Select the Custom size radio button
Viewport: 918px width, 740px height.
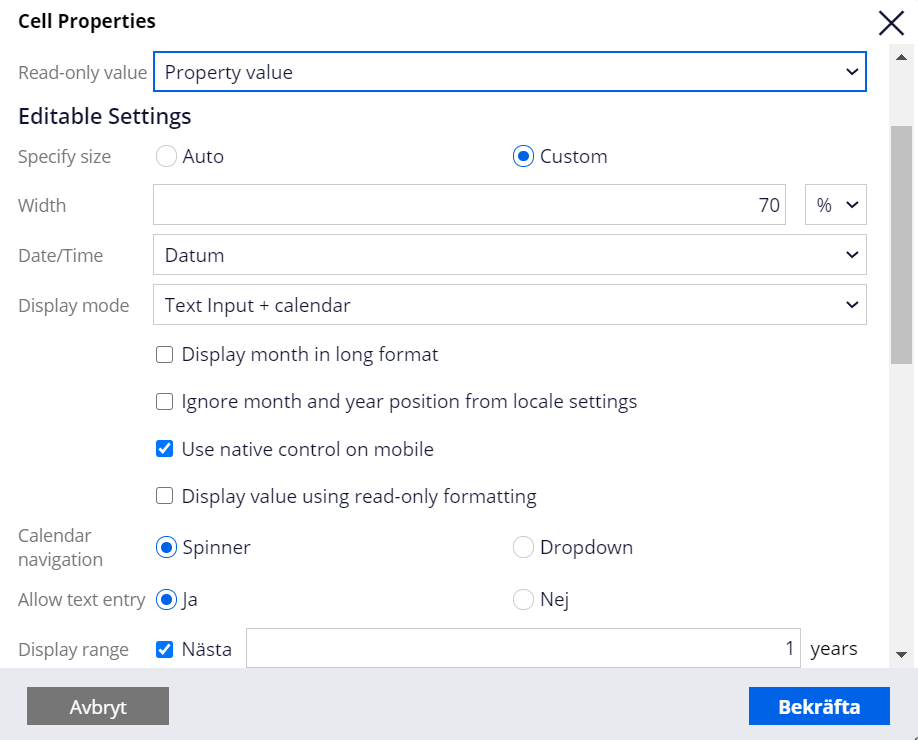(x=523, y=156)
